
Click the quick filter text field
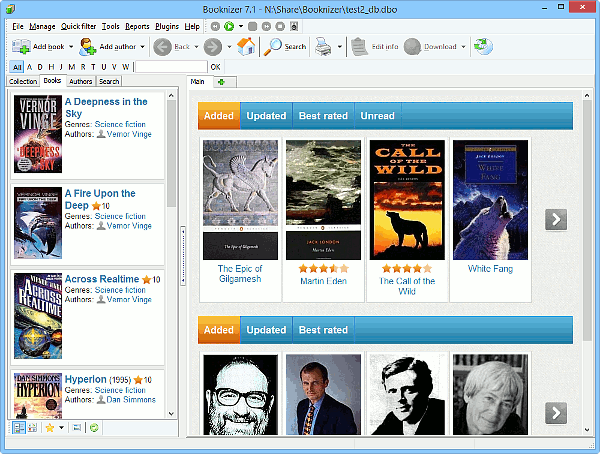171,67
